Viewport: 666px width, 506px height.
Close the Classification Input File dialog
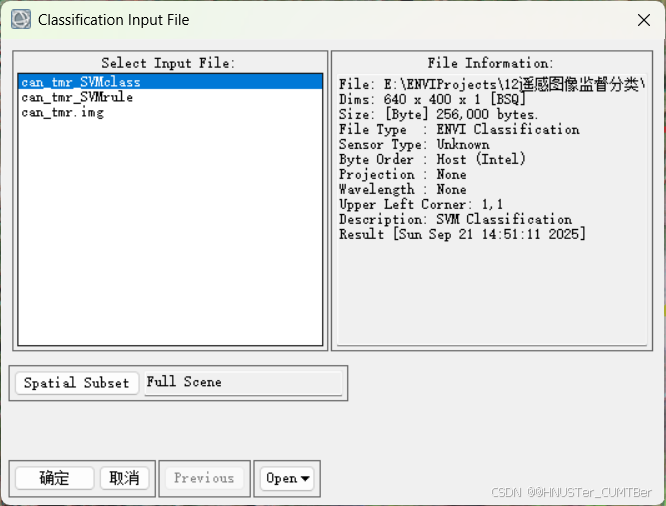(x=644, y=20)
